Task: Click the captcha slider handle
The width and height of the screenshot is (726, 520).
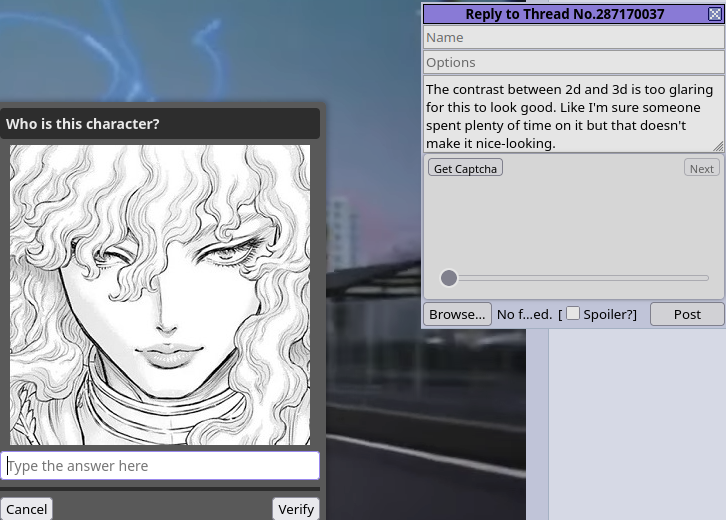Action: click(449, 278)
